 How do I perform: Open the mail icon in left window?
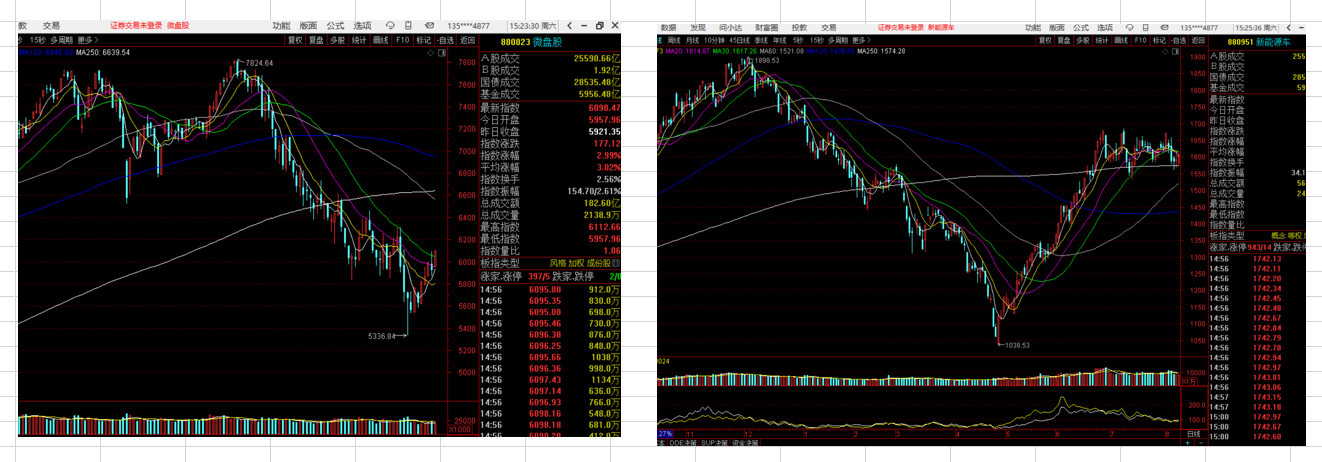(x=430, y=26)
